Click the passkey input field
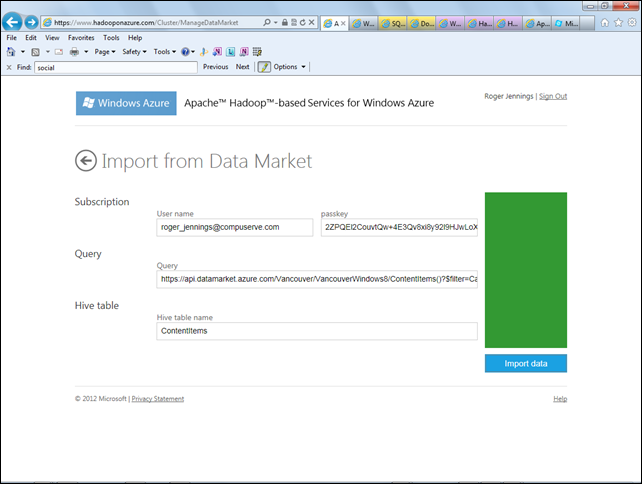The height and width of the screenshot is (484, 642). click(x=399, y=227)
